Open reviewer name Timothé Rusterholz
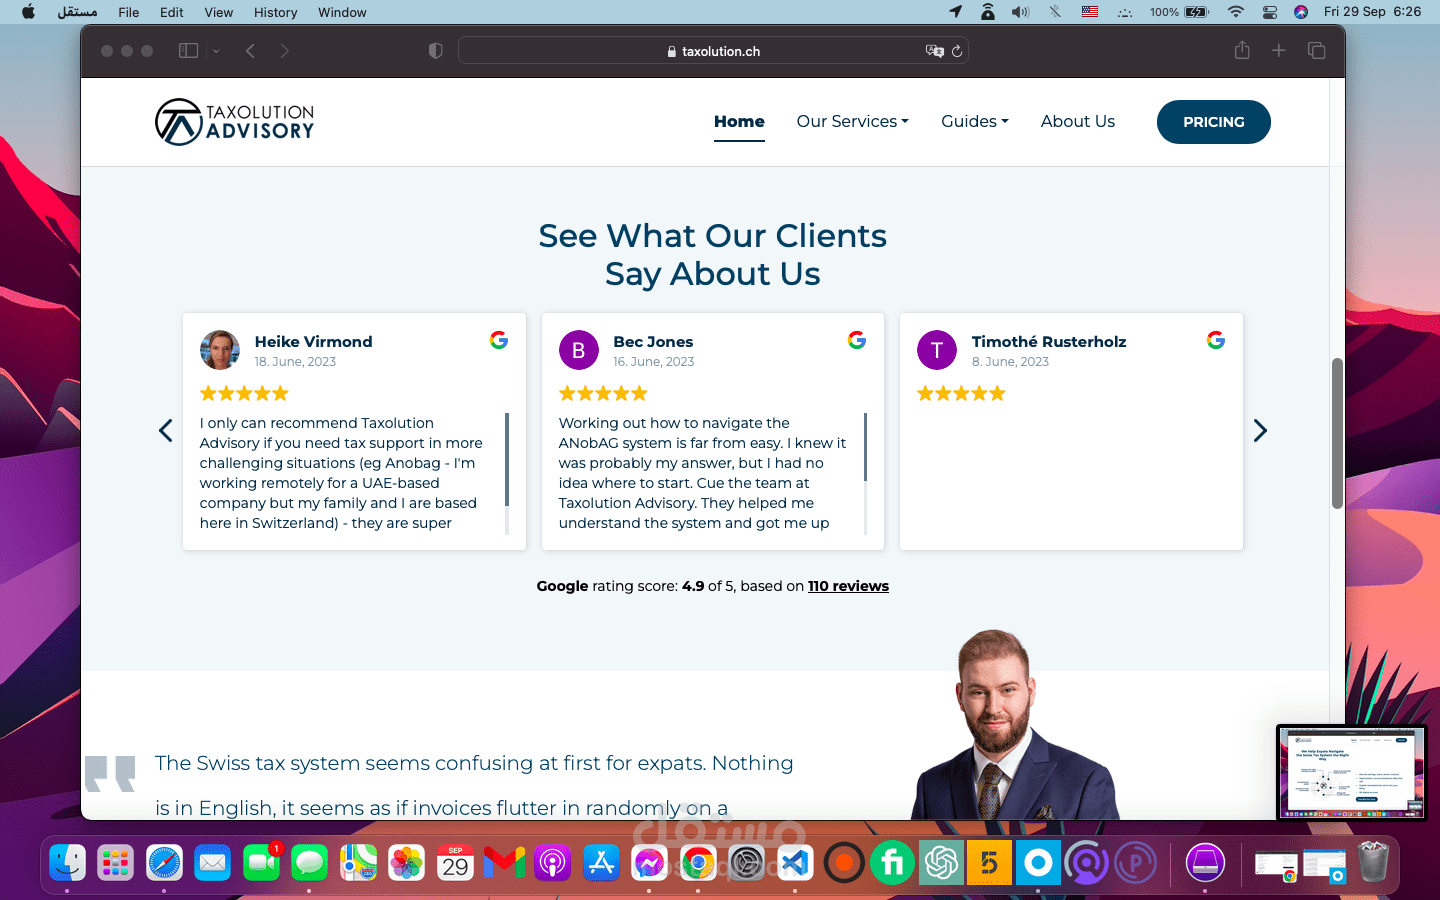1440x900 pixels. tap(1049, 341)
